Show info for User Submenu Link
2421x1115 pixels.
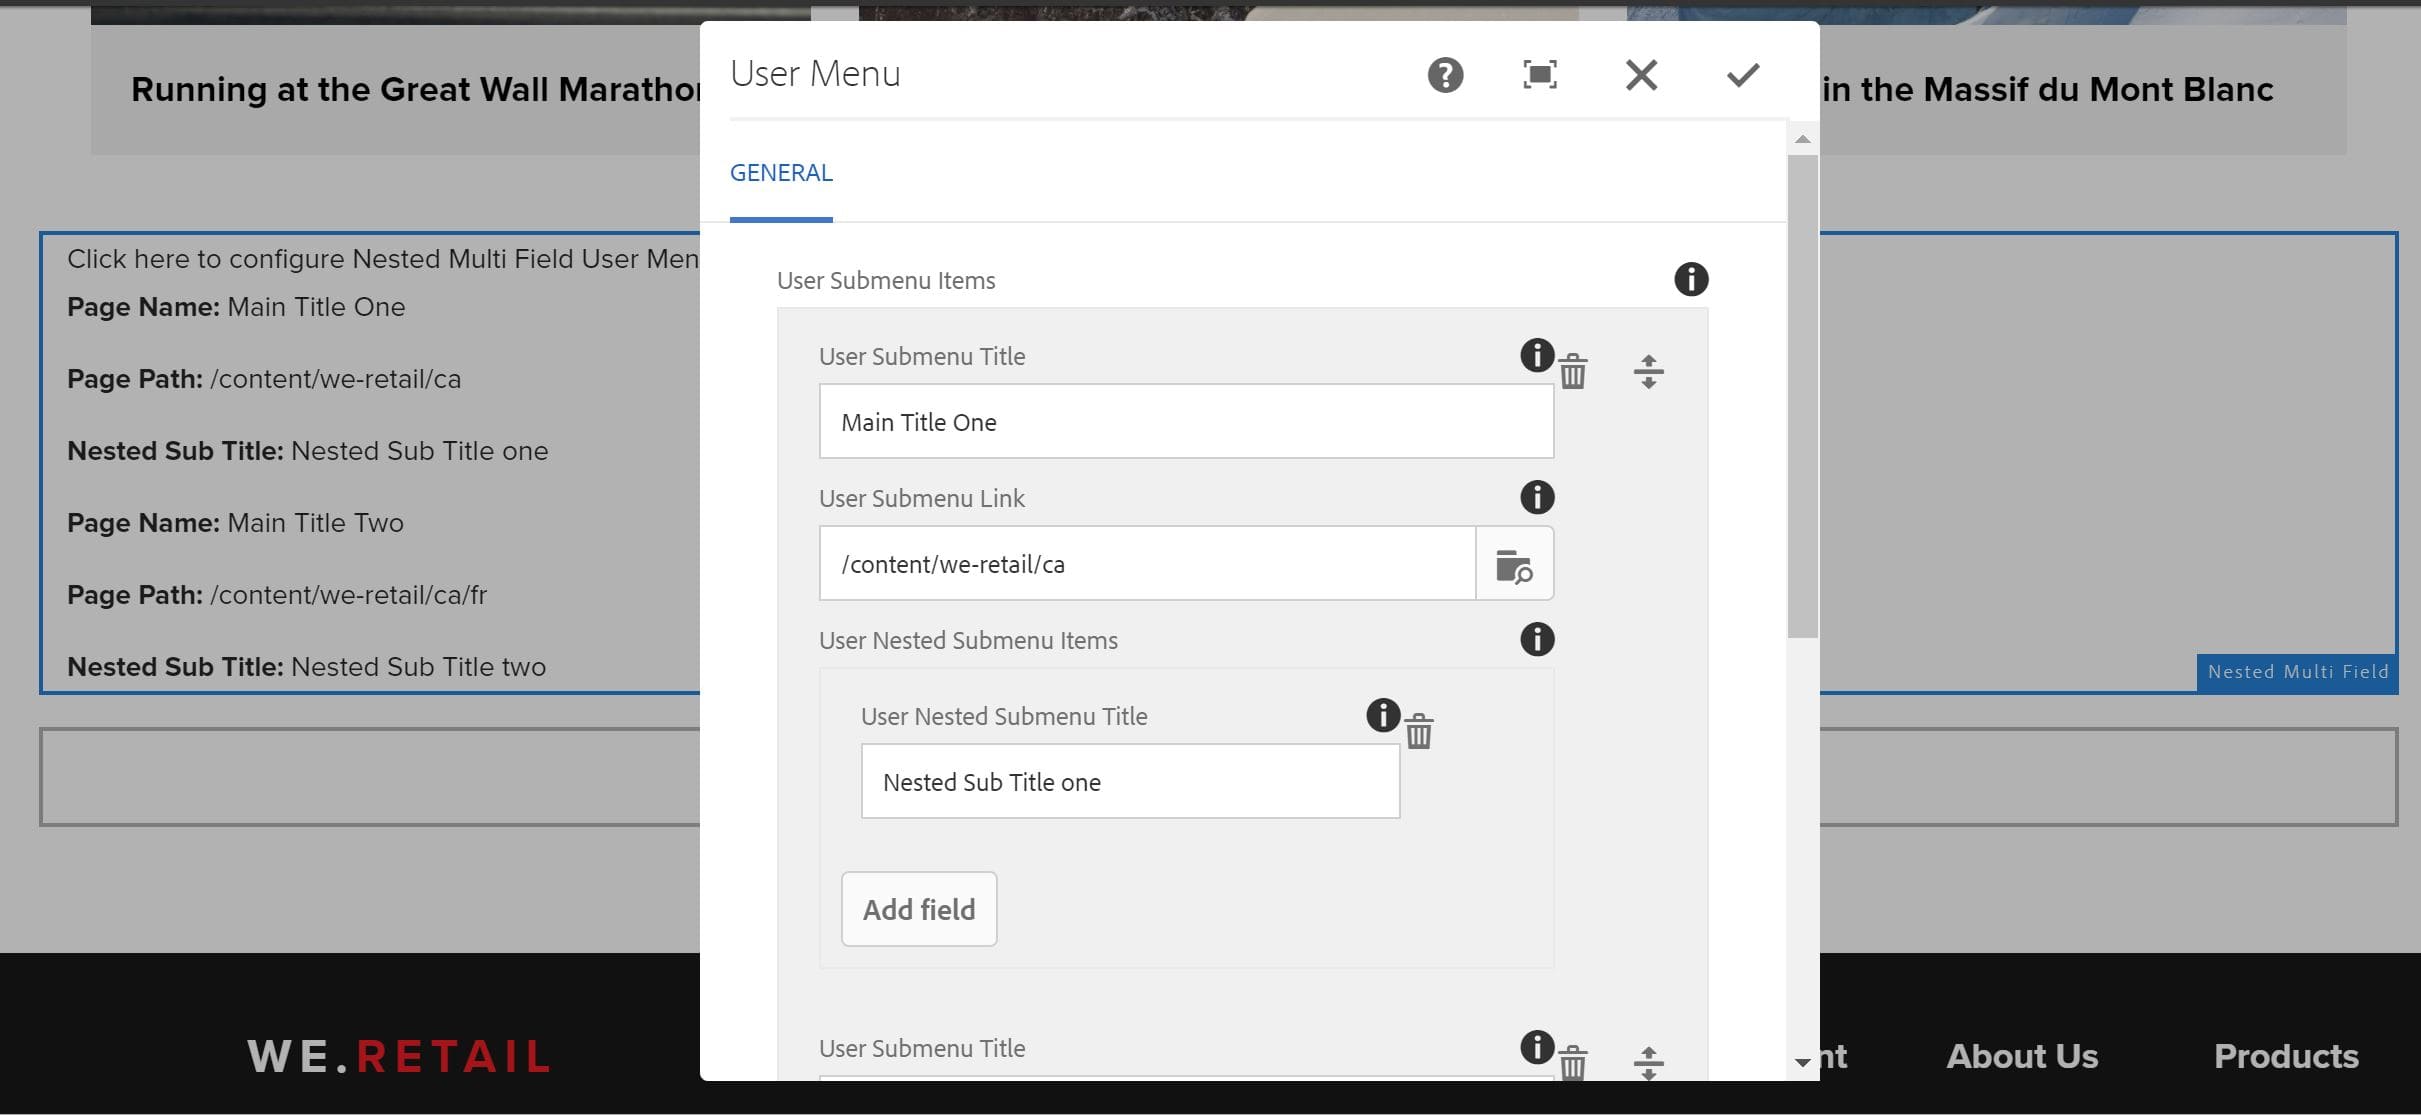point(1537,497)
